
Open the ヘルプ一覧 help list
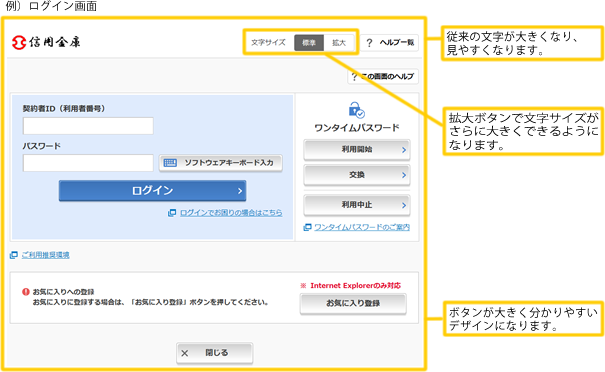tap(389, 42)
